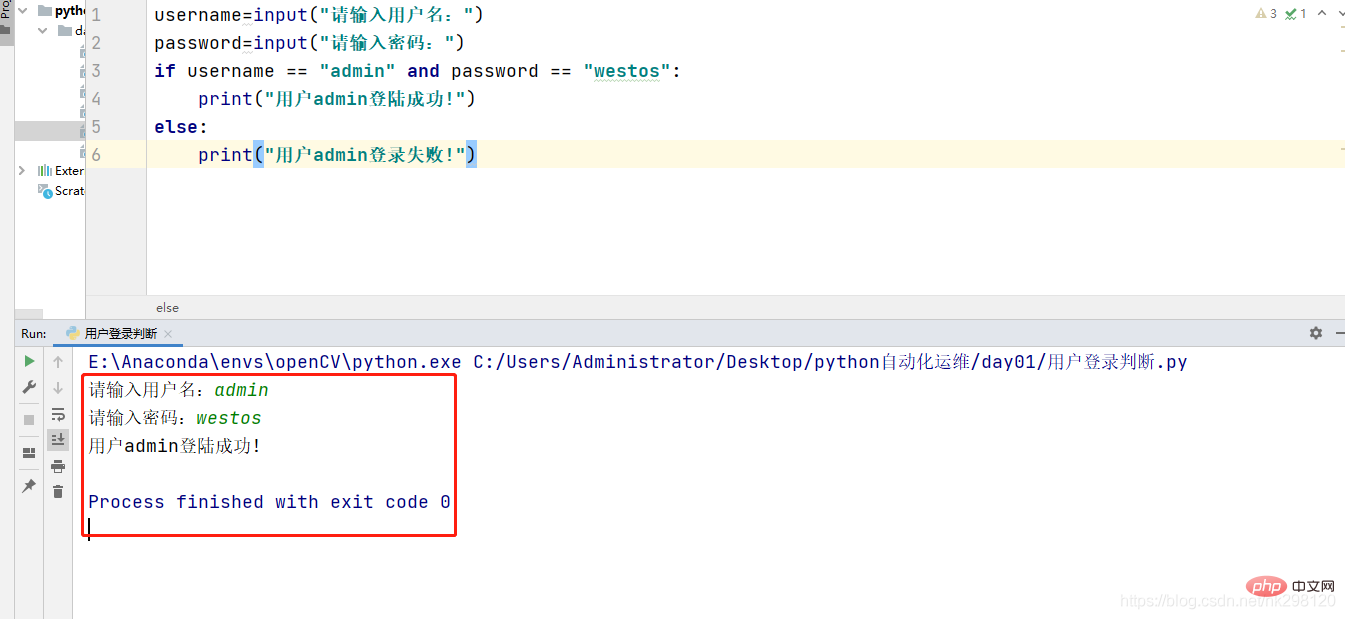
Task: Open Run panel settings gear
Action: click(1316, 333)
